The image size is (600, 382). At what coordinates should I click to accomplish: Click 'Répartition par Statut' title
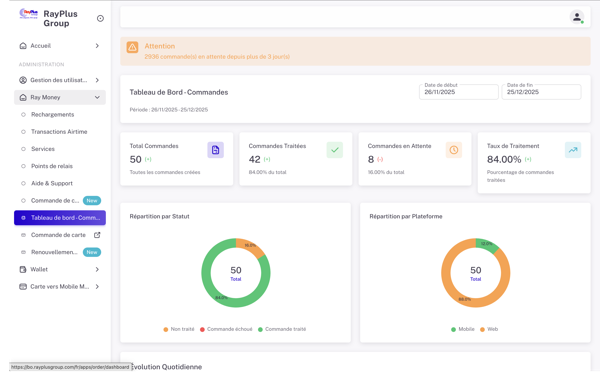tap(160, 216)
